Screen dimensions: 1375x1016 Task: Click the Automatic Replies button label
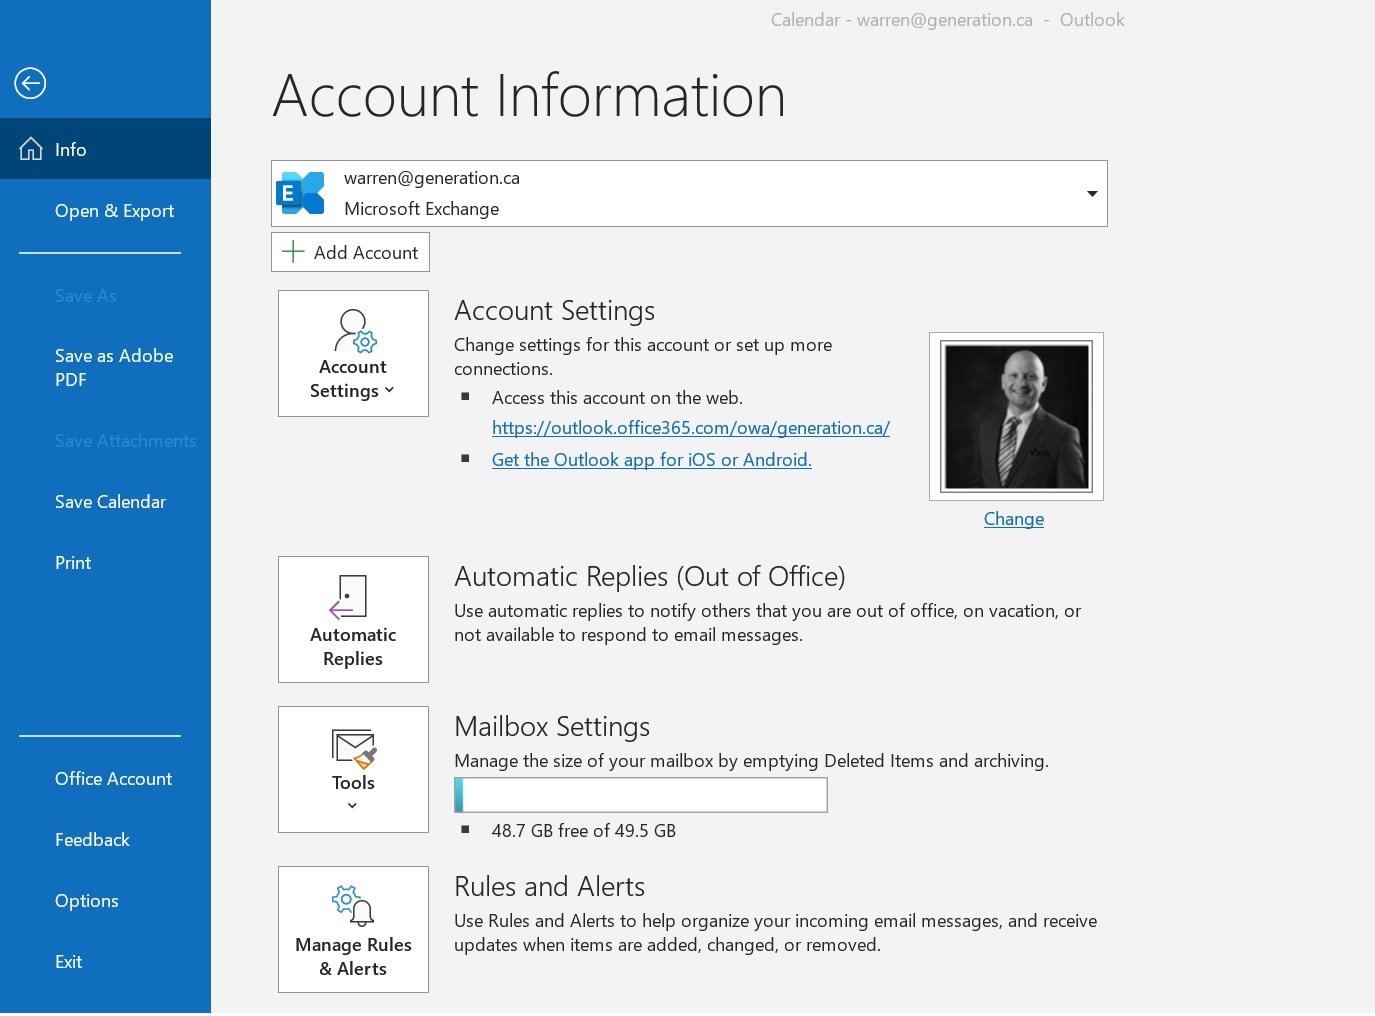coord(353,647)
